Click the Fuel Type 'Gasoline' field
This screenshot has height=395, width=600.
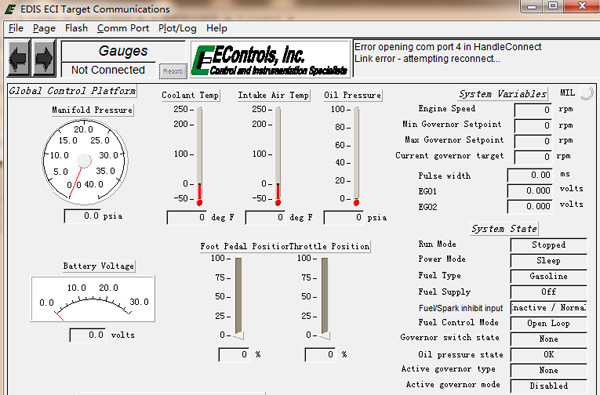click(548, 276)
